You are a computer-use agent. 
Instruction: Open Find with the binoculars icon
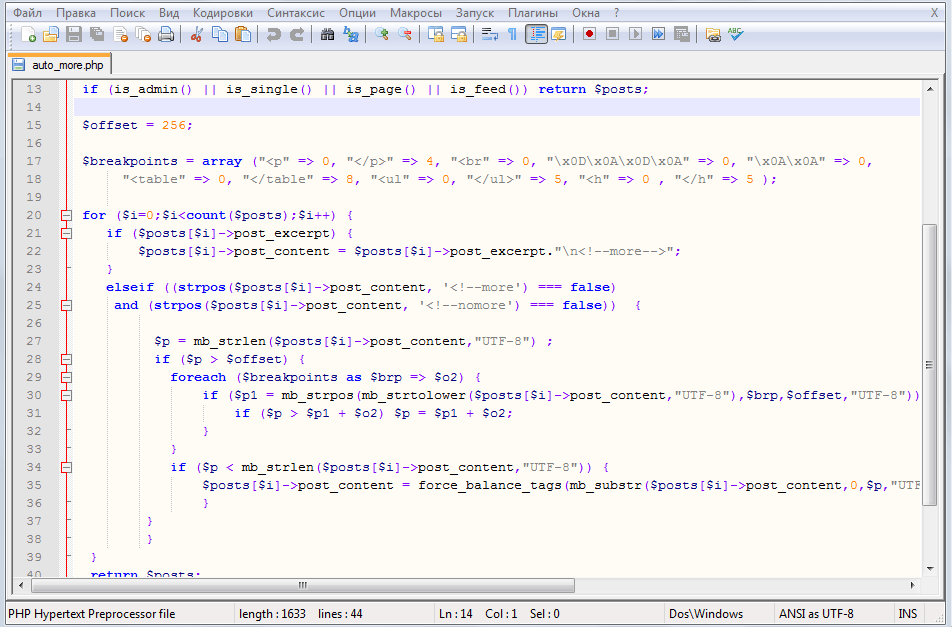[x=327, y=34]
